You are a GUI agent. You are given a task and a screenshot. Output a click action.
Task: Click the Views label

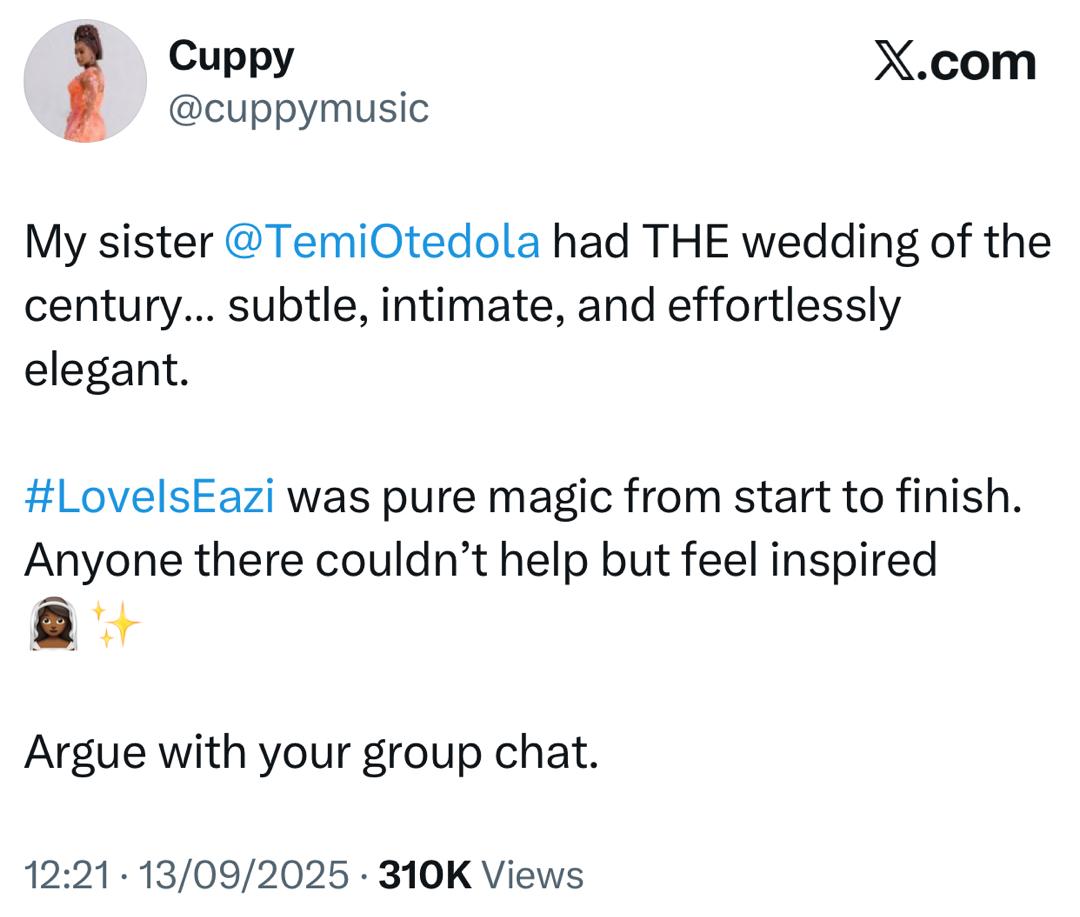tap(533, 874)
